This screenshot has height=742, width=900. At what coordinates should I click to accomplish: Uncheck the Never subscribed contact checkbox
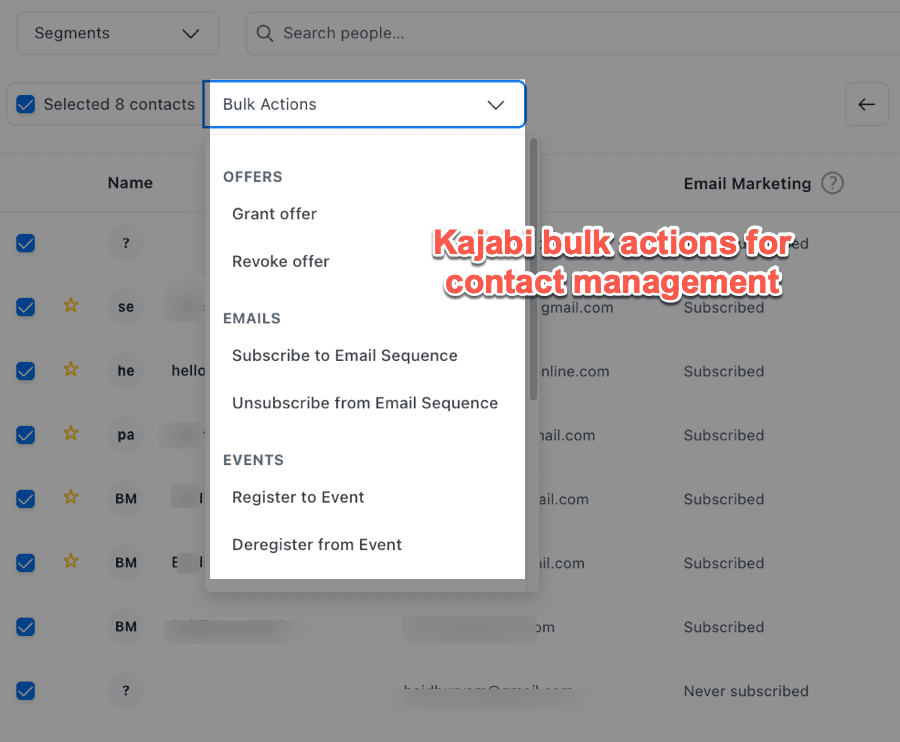coord(26,690)
